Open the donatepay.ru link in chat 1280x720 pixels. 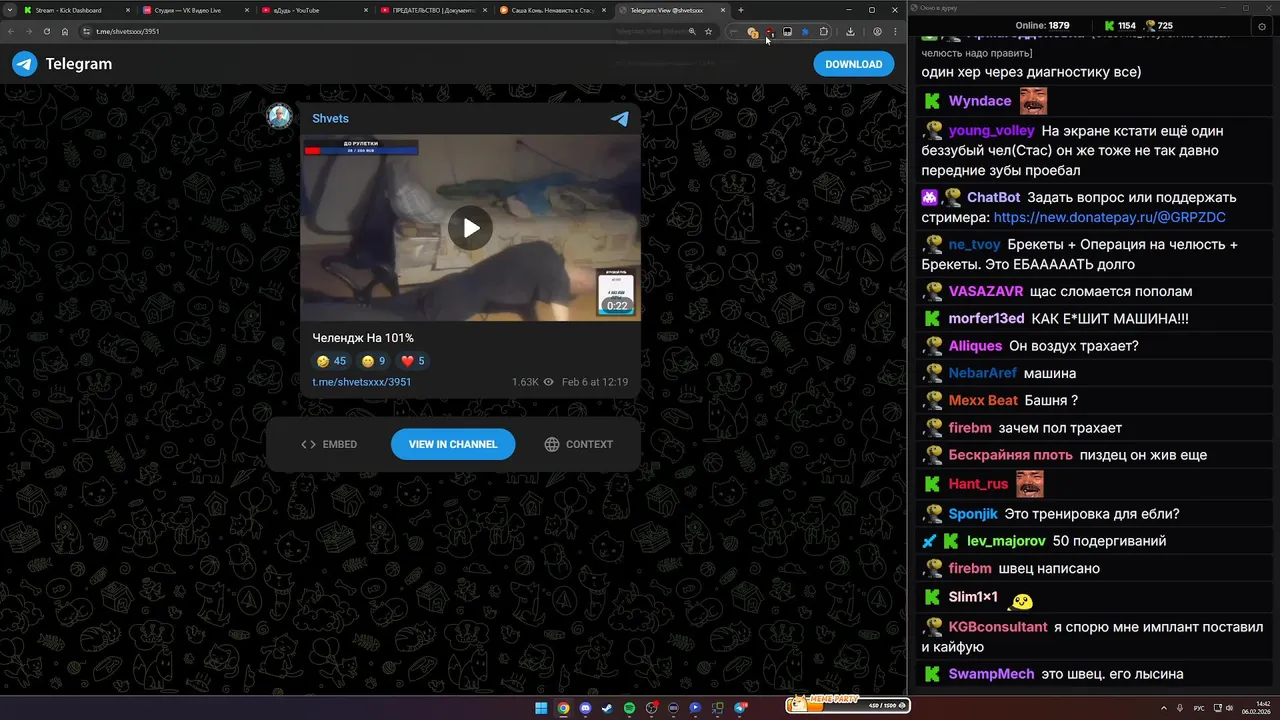click(x=1110, y=217)
